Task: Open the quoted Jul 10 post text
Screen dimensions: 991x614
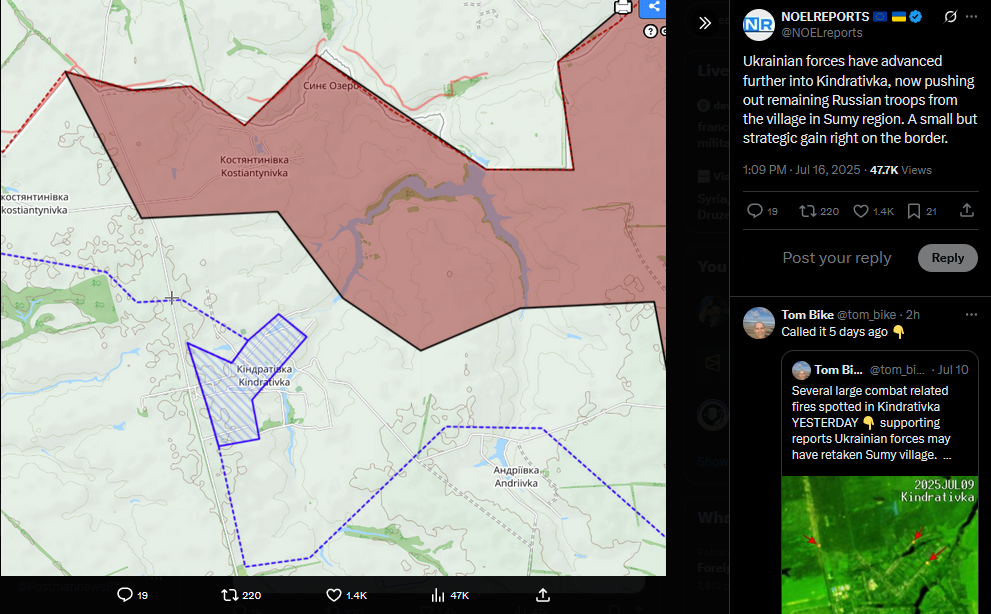Action: [871, 422]
